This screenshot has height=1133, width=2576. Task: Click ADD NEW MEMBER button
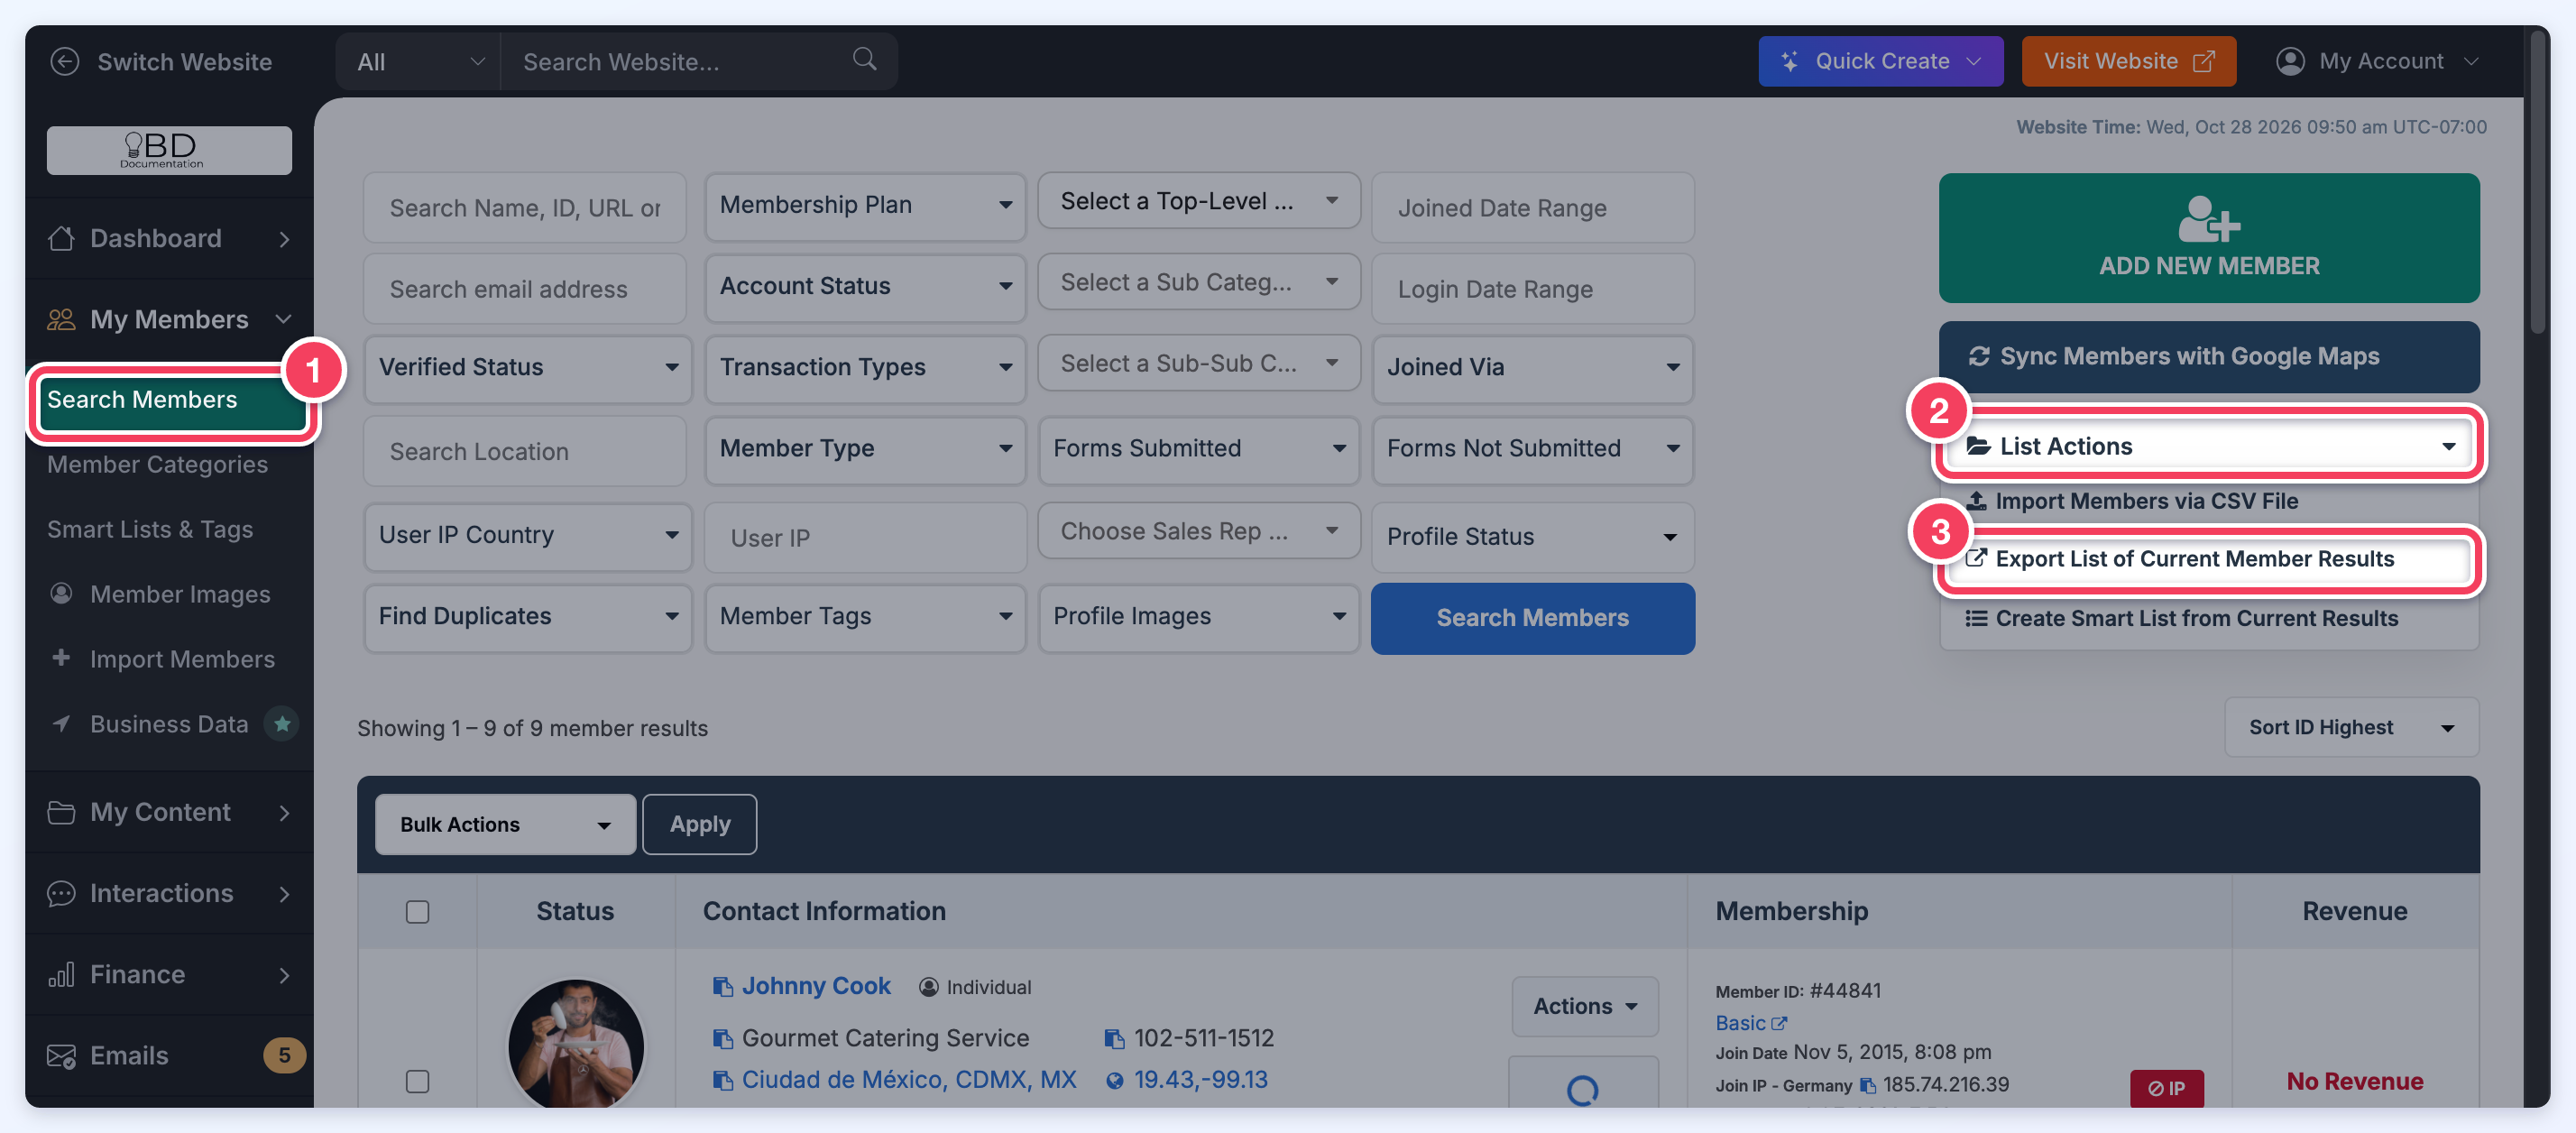point(2208,238)
